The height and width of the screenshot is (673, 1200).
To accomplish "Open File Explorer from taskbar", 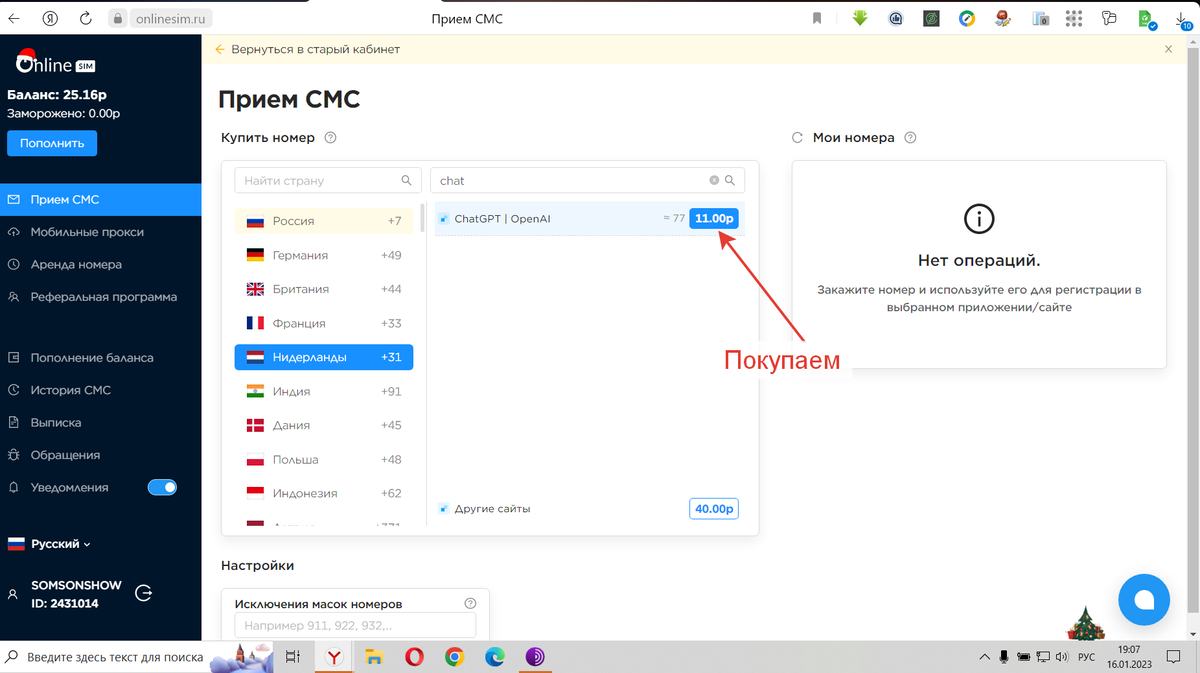I will 374,657.
